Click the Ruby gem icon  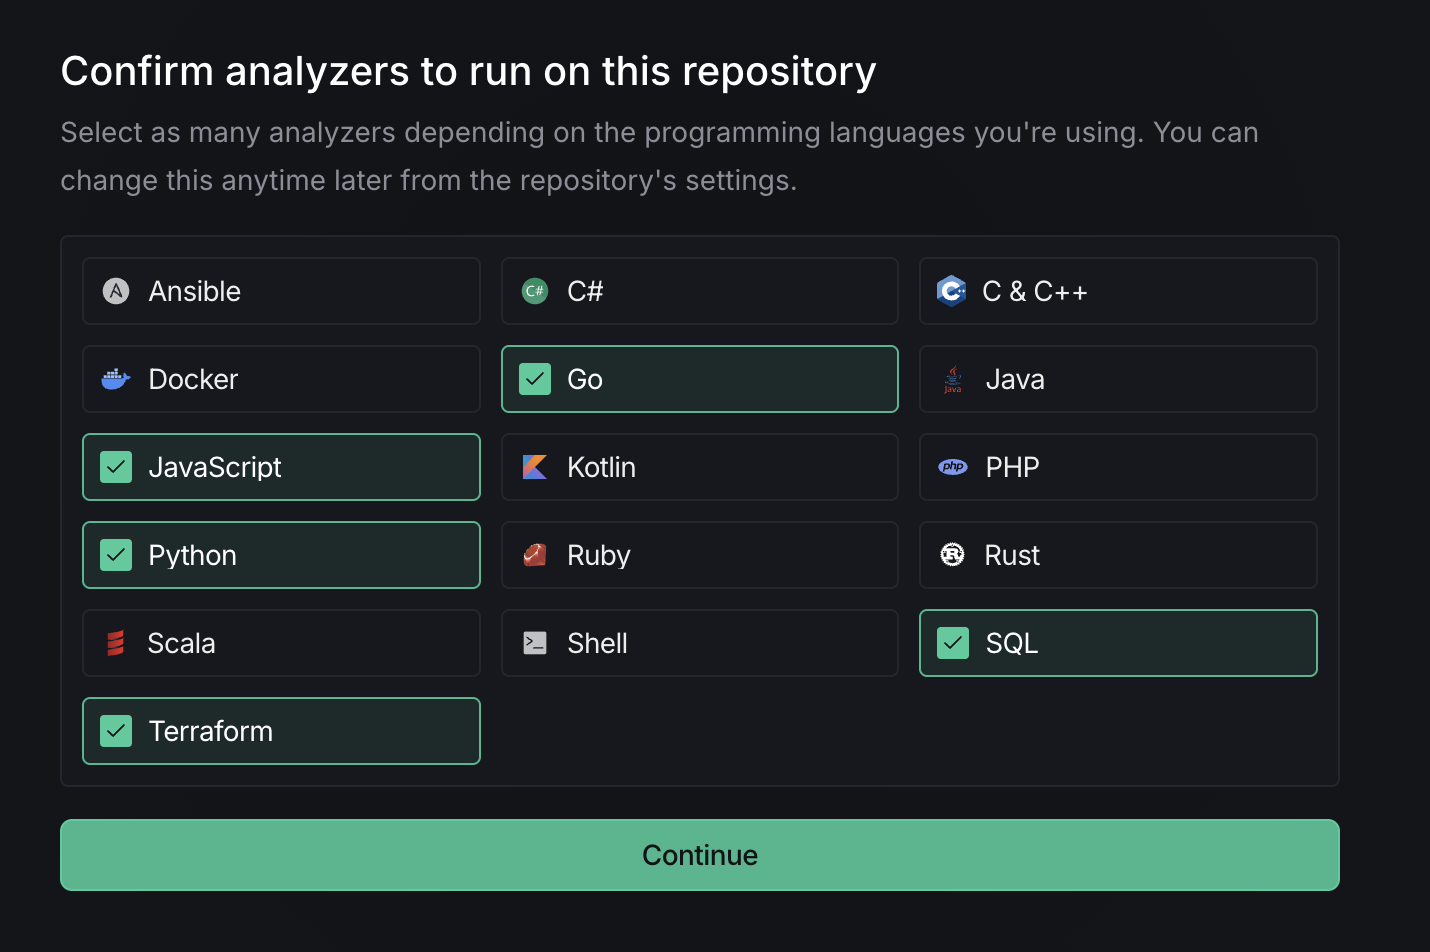[x=535, y=555]
